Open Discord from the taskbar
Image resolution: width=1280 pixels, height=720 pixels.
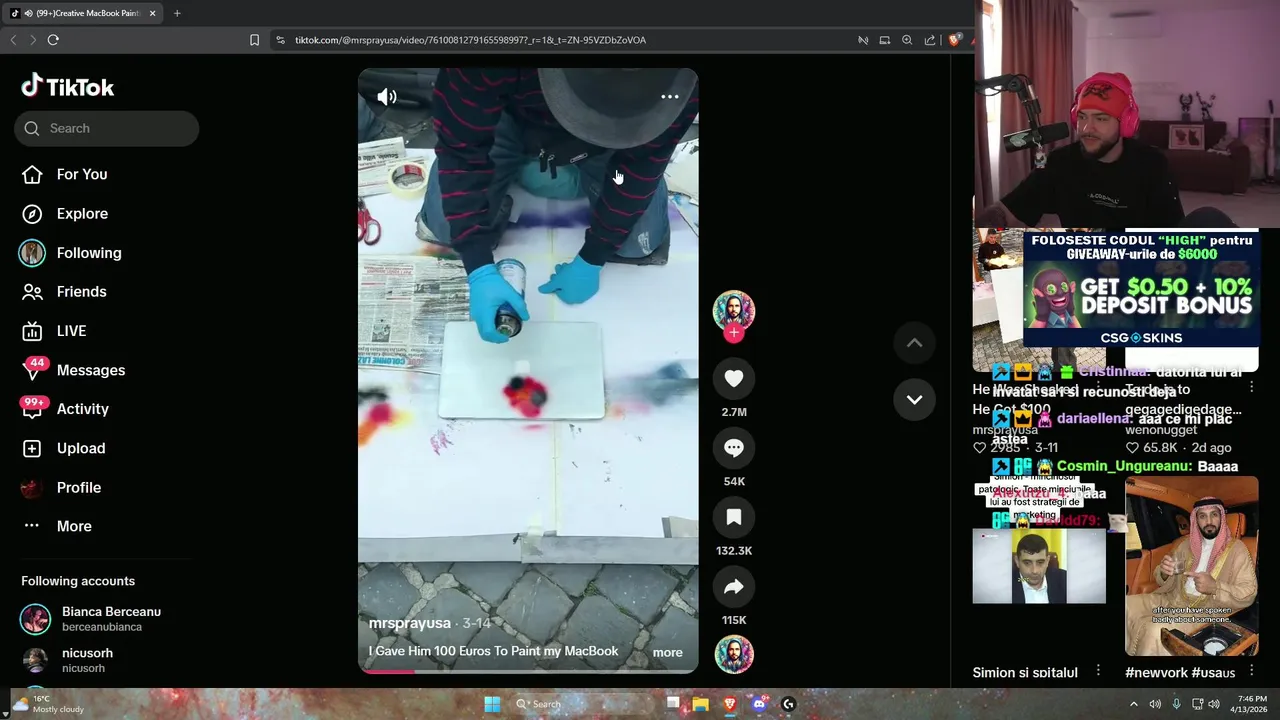759,704
